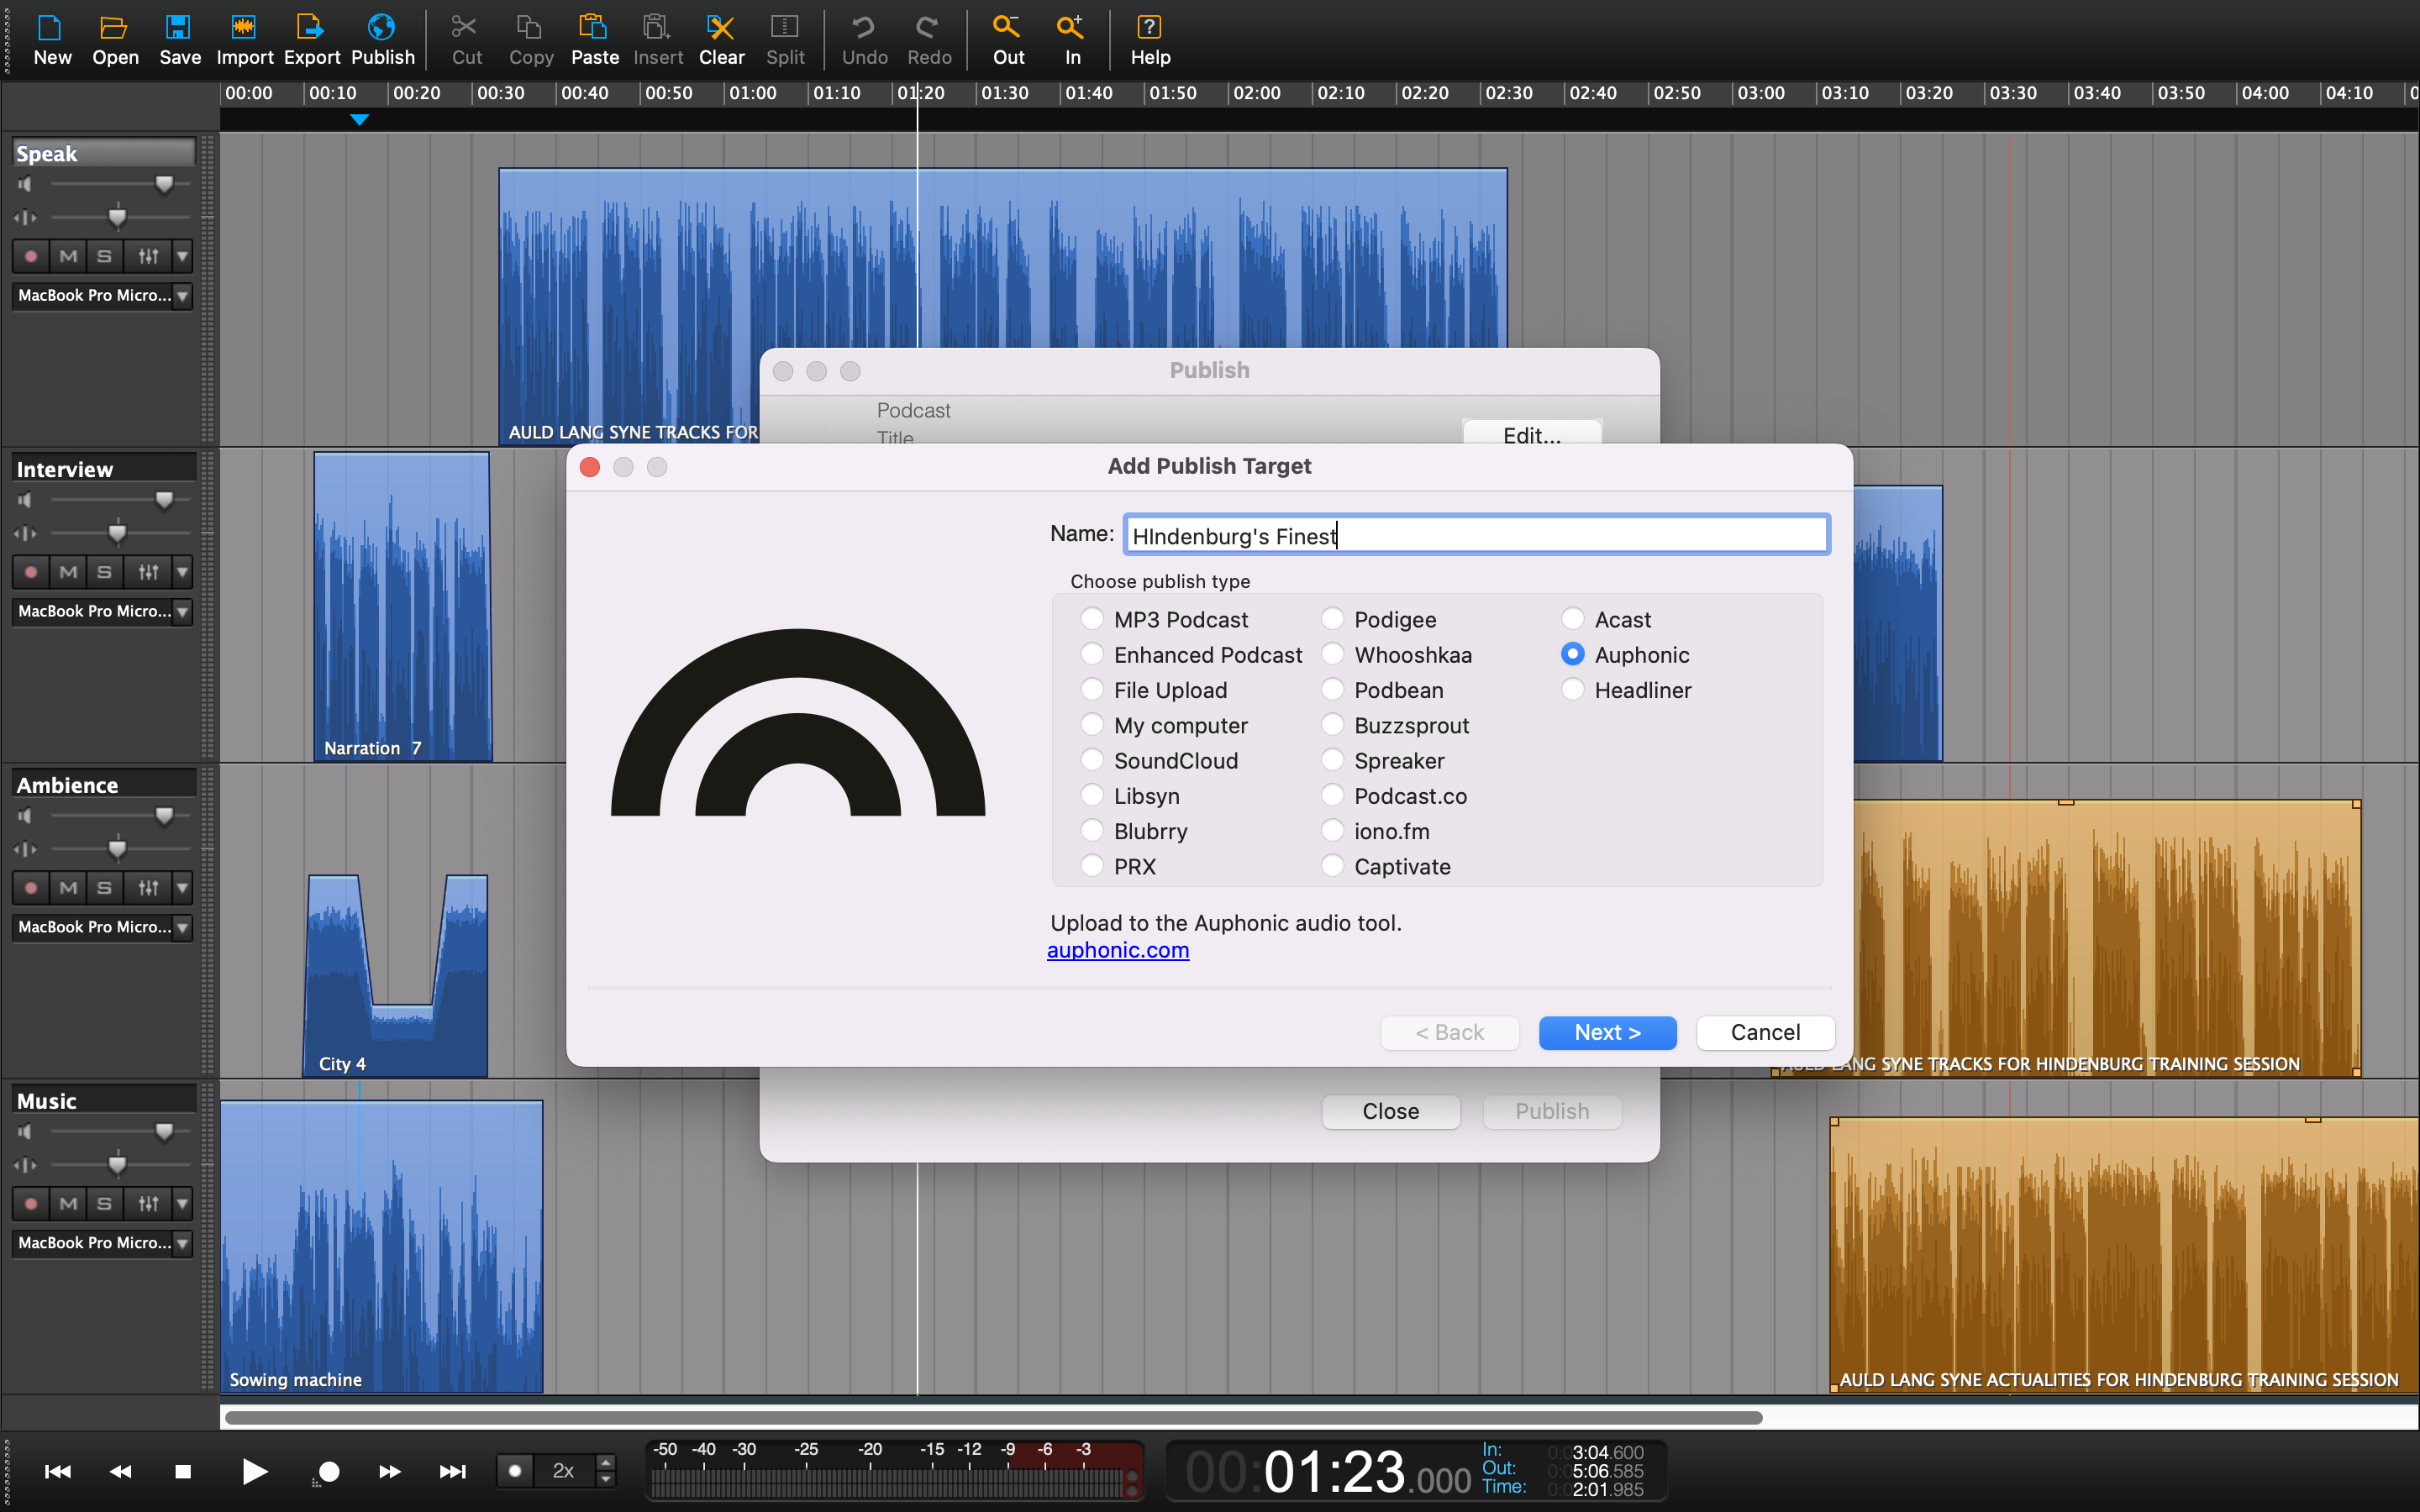Viewport: 2420px width, 1512px height.
Task: Click the Speak track volume slider handle
Action: point(164,184)
